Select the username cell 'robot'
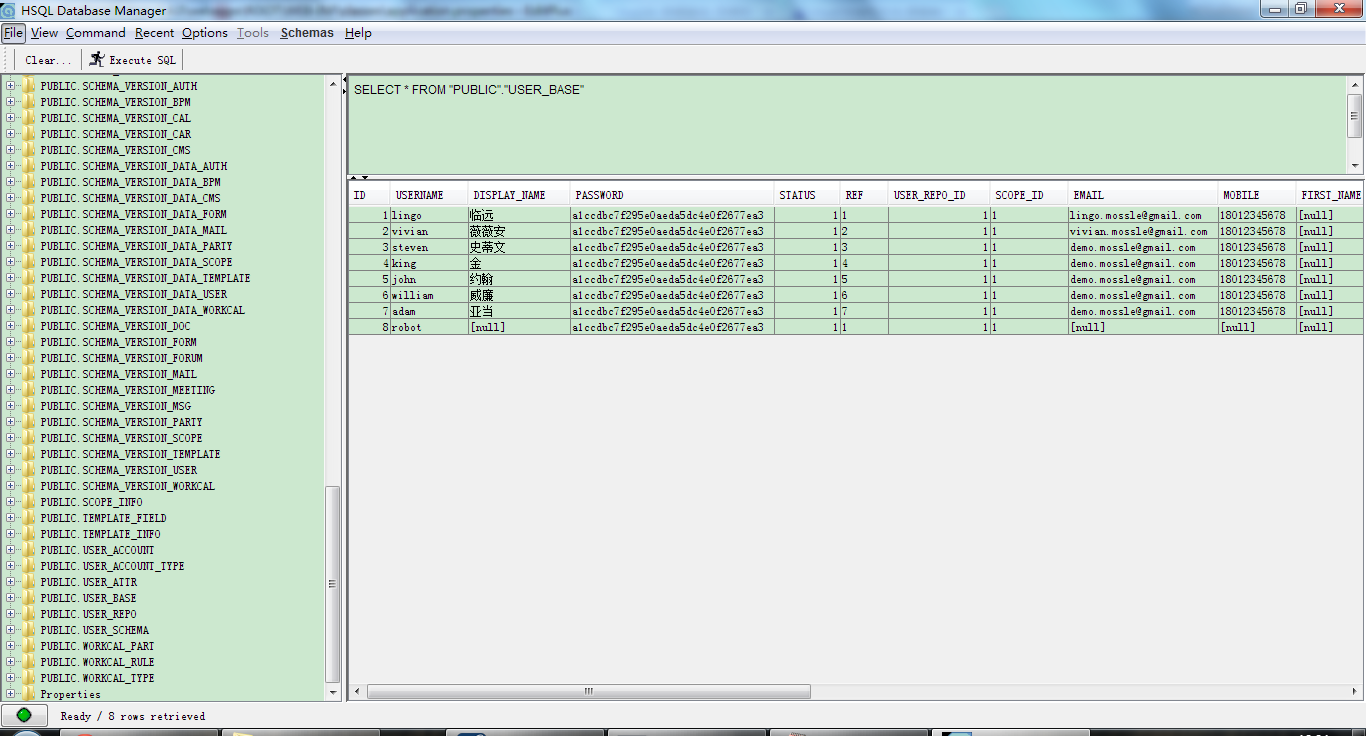 (x=429, y=327)
